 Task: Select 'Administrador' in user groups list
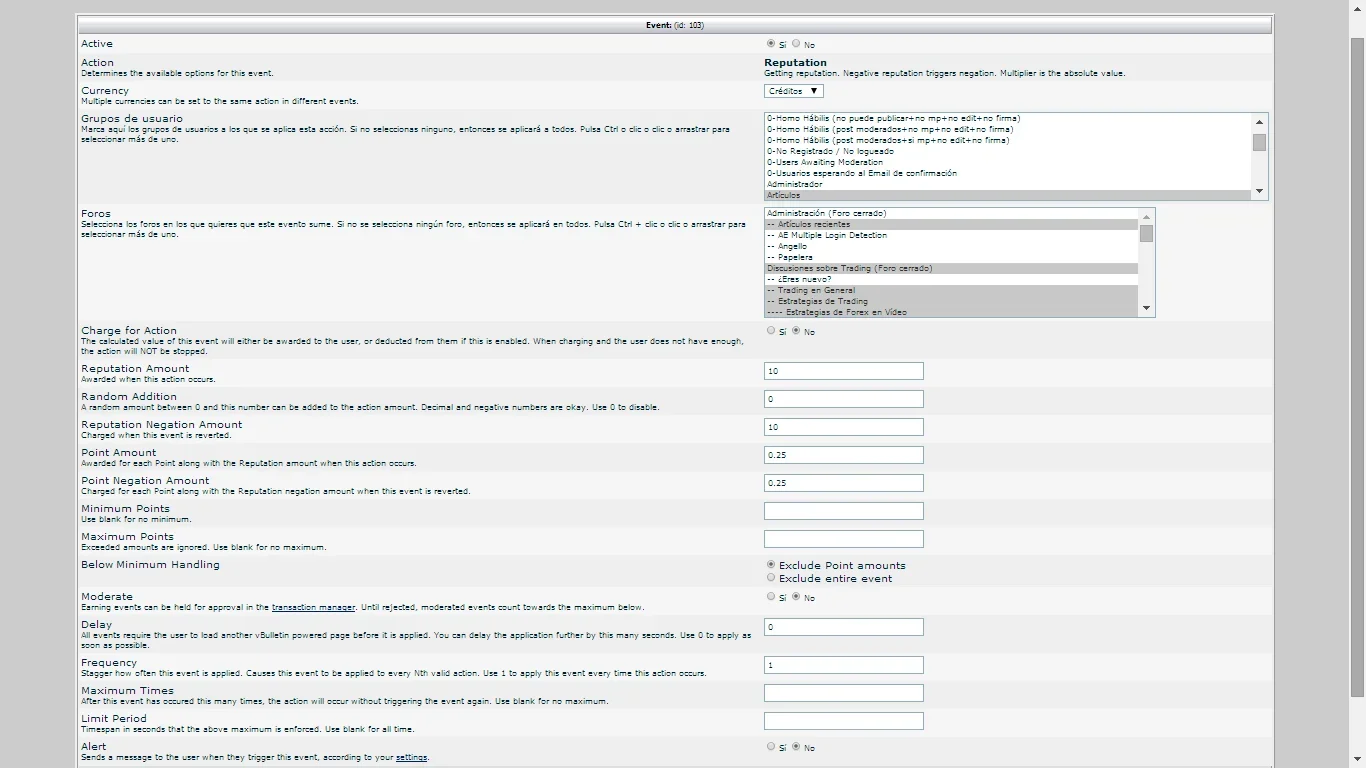pos(1008,185)
